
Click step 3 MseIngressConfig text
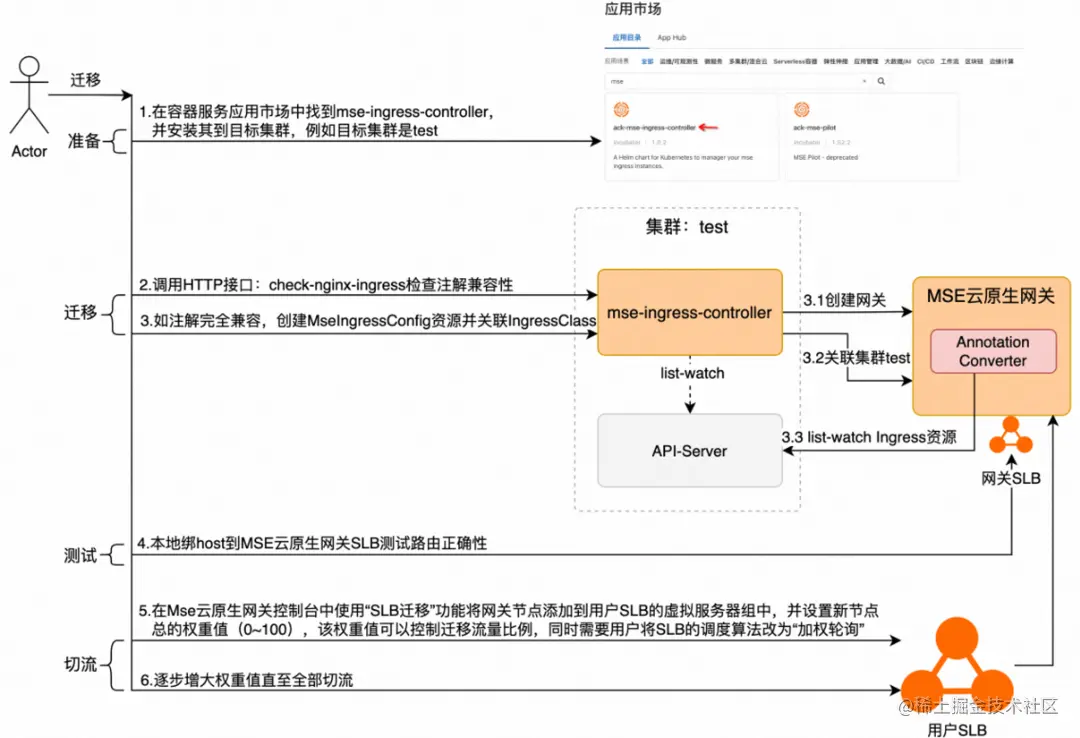pos(368,320)
